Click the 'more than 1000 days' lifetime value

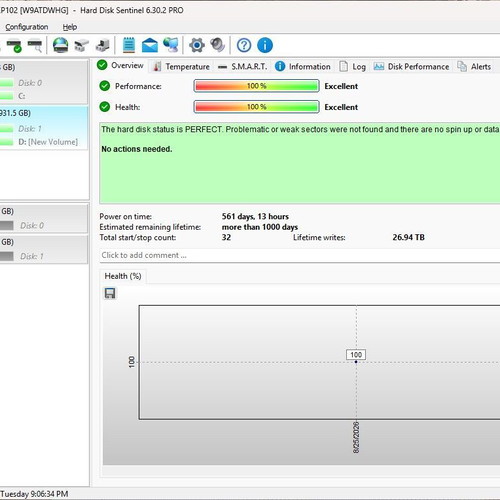coord(260,227)
